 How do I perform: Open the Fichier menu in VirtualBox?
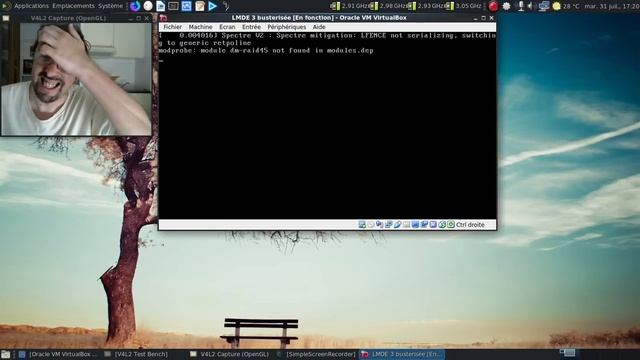(x=172, y=27)
